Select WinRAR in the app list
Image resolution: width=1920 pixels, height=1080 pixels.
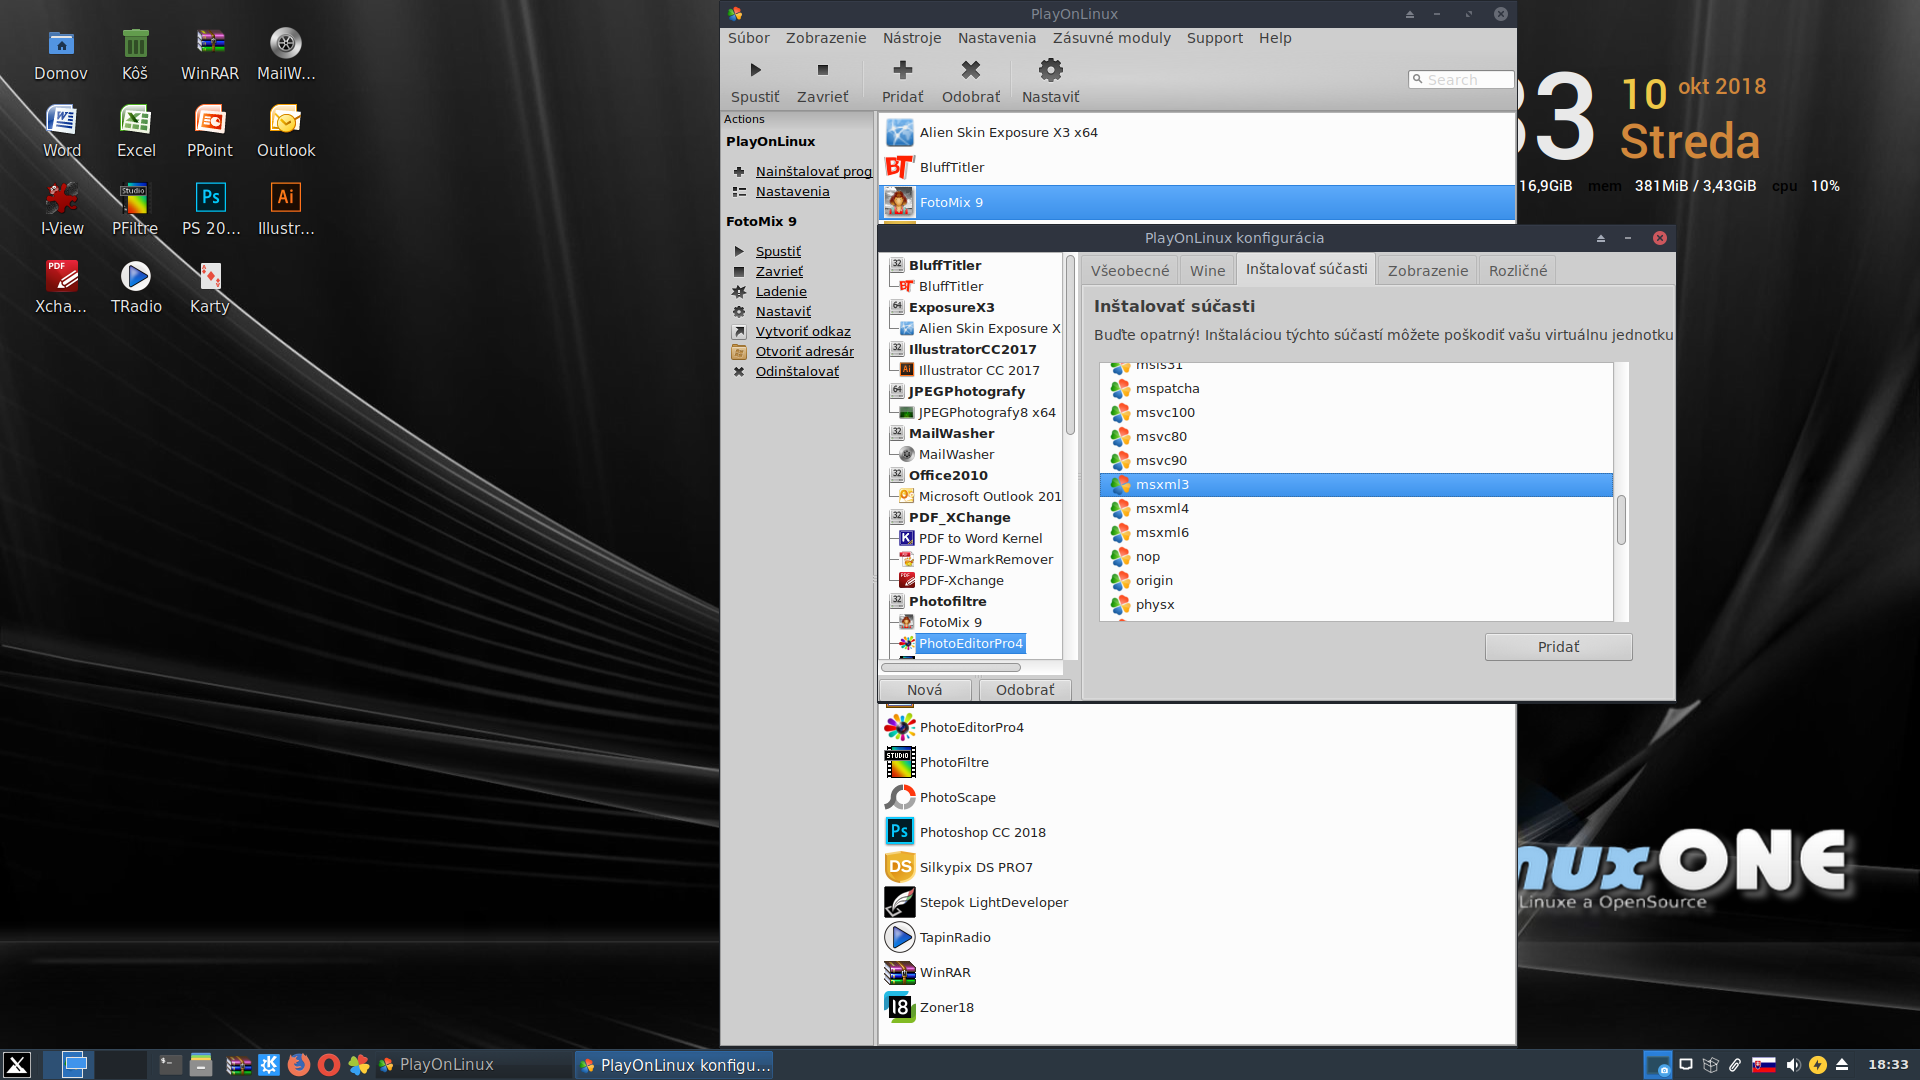tap(1196, 972)
